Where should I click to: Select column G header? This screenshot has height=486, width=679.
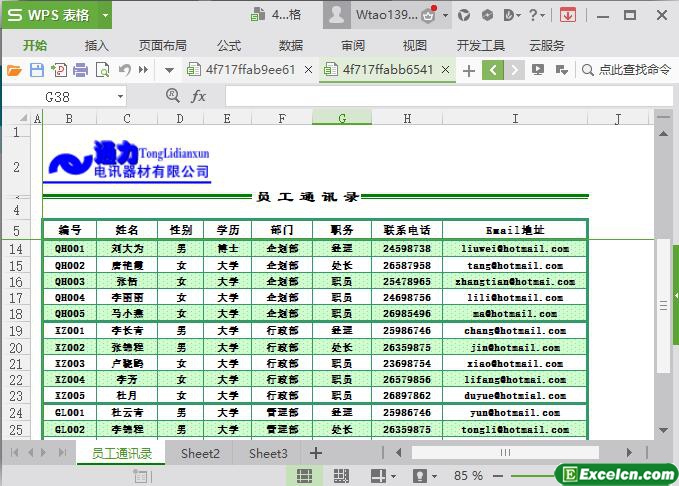[x=342, y=119]
